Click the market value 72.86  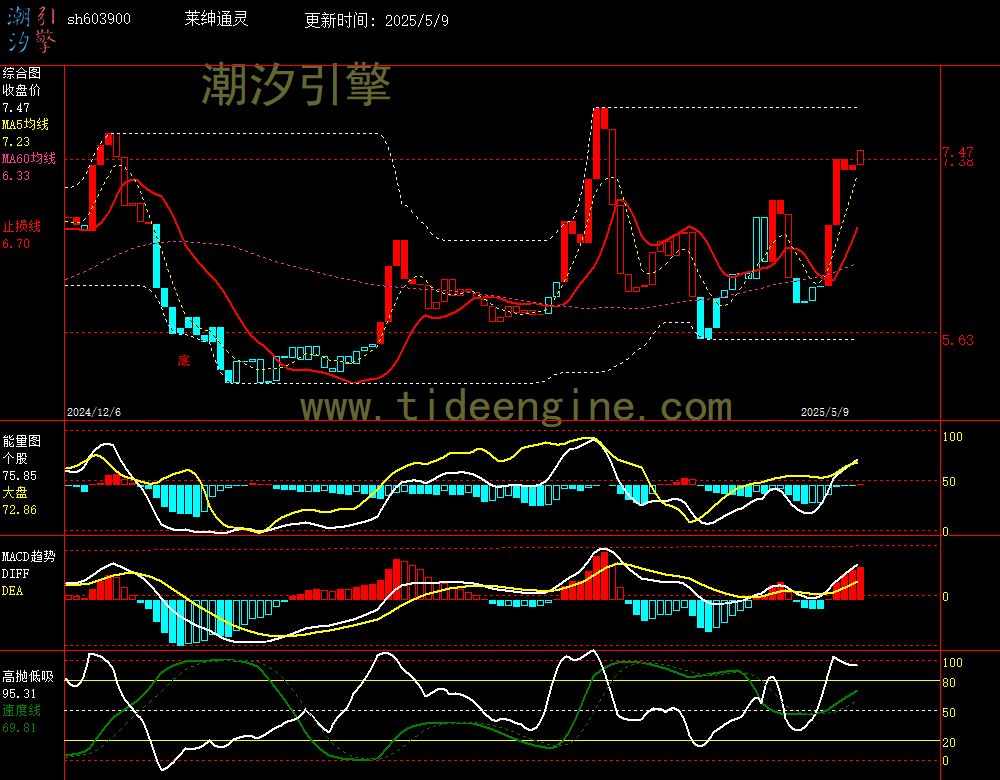(19, 510)
